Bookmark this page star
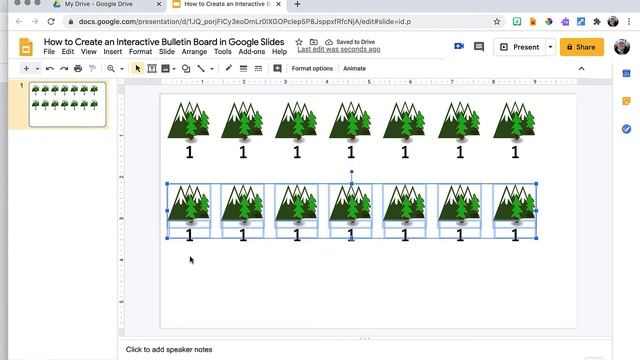 coord(497,22)
